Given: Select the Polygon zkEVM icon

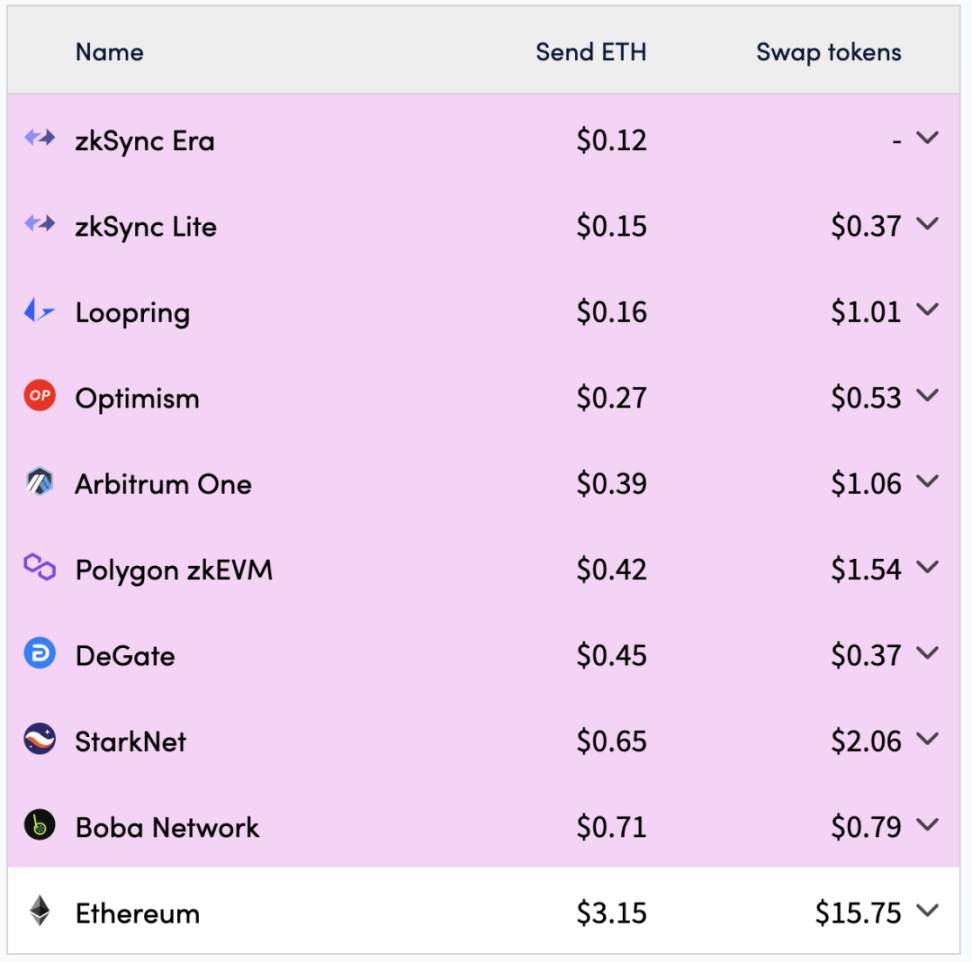Looking at the screenshot, I should point(40,567).
